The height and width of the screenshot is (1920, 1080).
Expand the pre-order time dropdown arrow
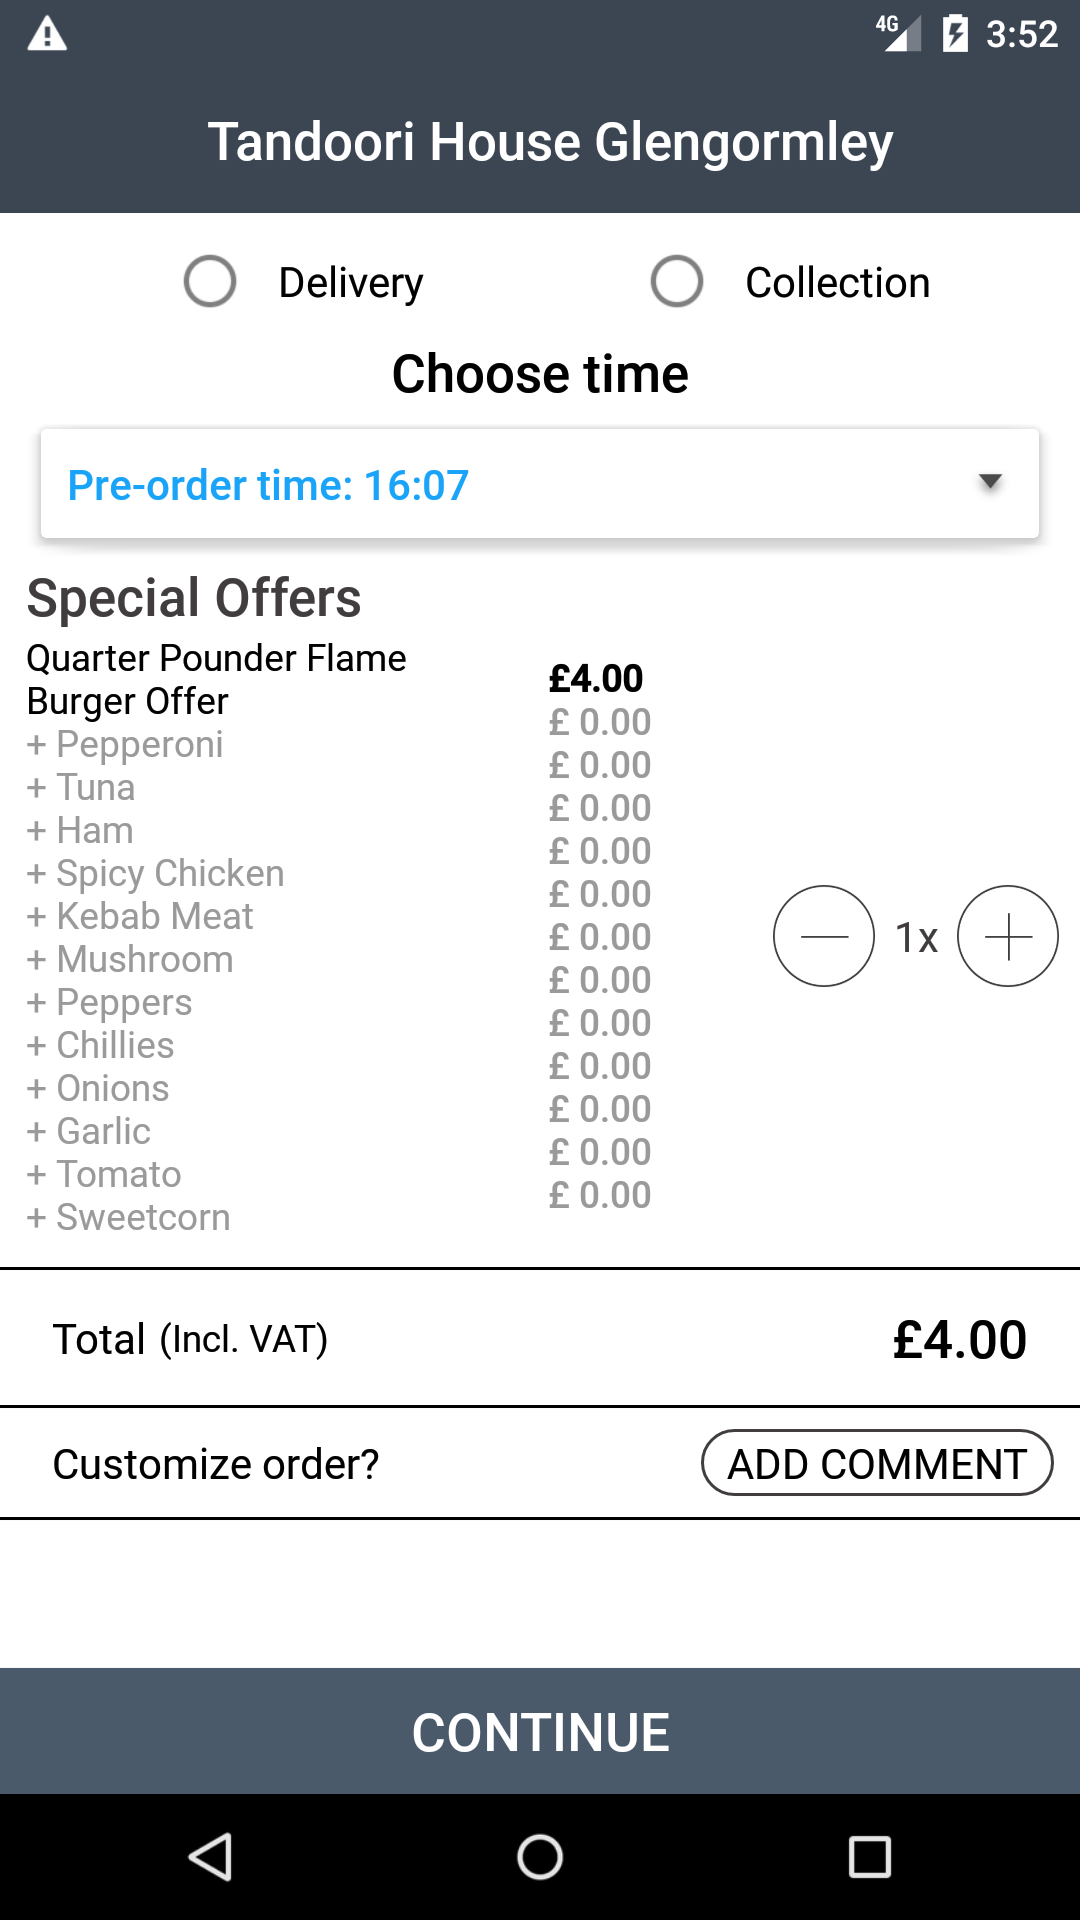(990, 482)
